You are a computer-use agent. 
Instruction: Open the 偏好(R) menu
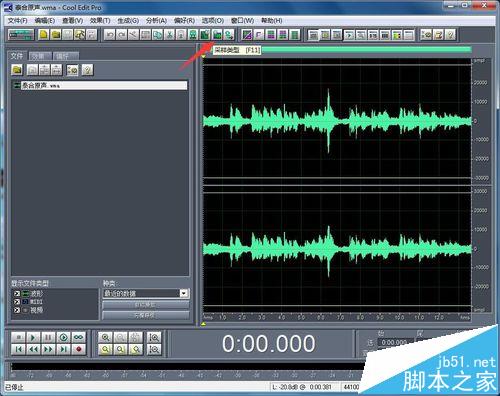184,21
